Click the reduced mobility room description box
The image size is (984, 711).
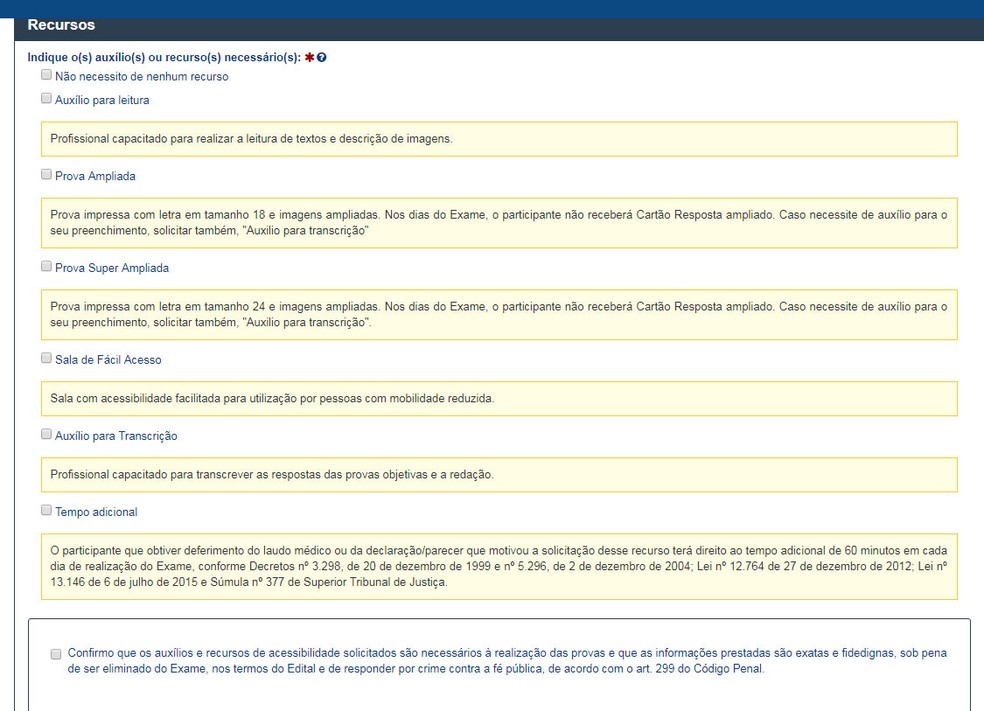tap(498, 399)
